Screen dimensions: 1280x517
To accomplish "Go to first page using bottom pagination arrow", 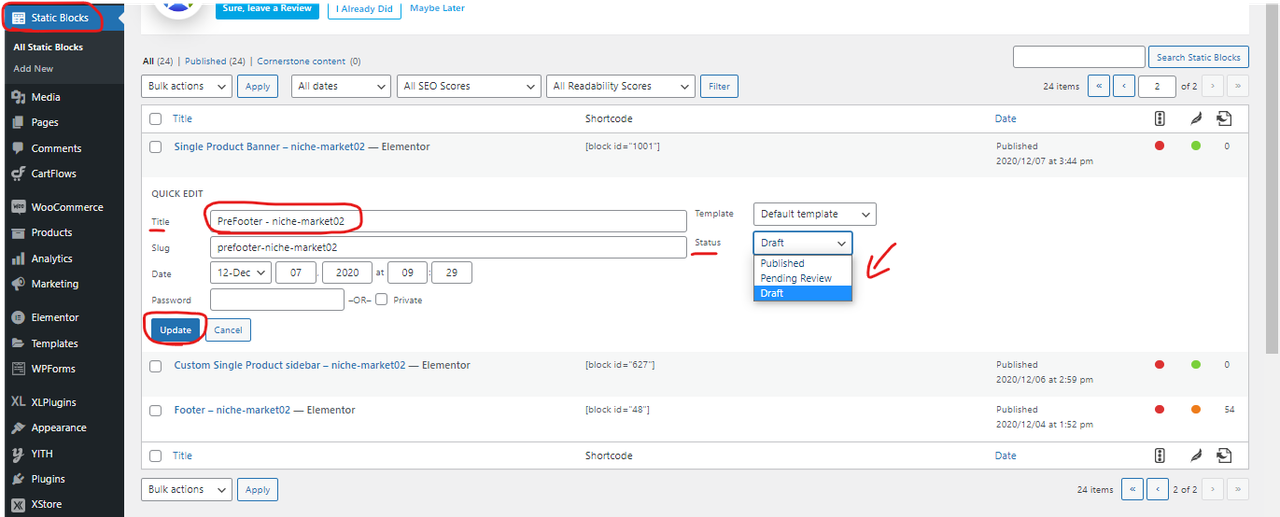I will pos(1132,489).
